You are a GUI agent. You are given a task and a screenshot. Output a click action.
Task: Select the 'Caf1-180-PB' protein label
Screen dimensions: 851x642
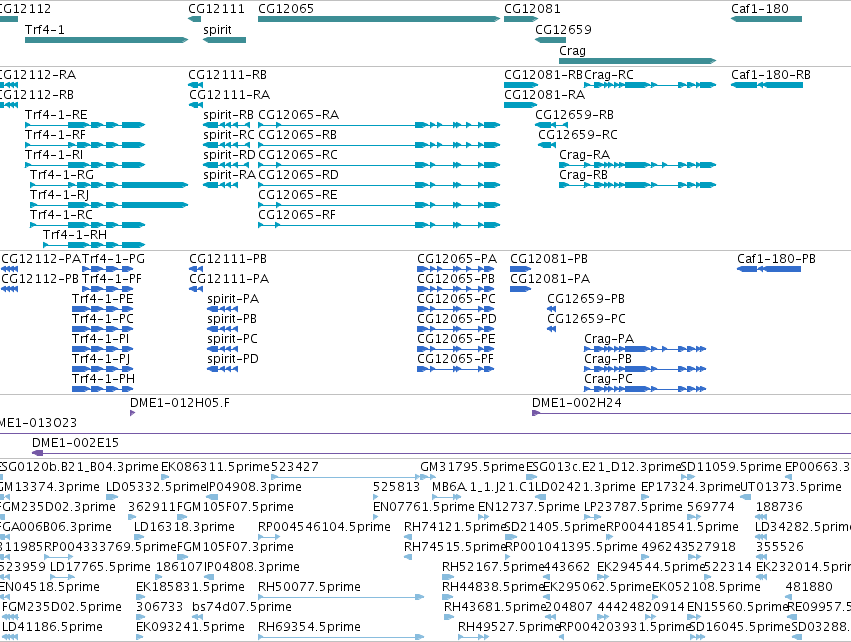(x=776, y=258)
